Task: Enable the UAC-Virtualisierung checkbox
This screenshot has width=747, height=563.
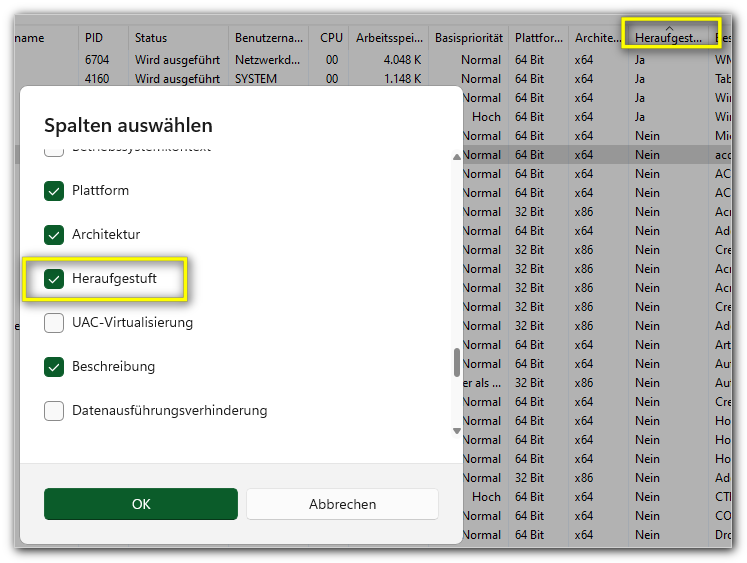Action: (x=54, y=323)
